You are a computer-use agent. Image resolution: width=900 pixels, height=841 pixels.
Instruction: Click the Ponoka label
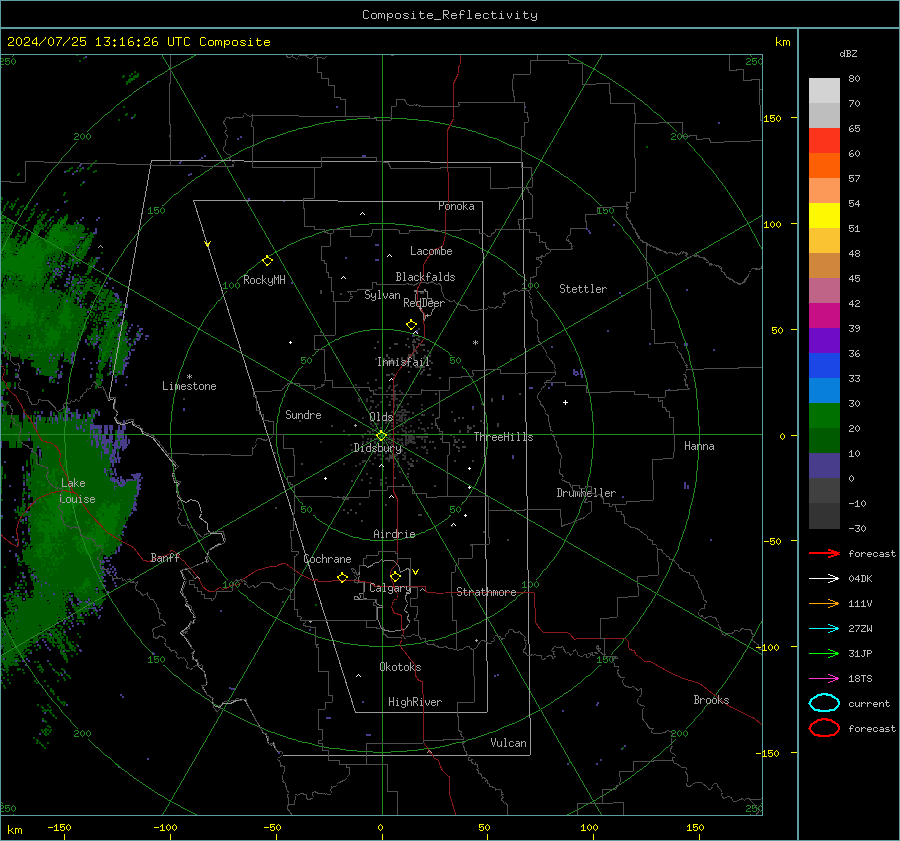pyautogui.click(x=456, y=206)
